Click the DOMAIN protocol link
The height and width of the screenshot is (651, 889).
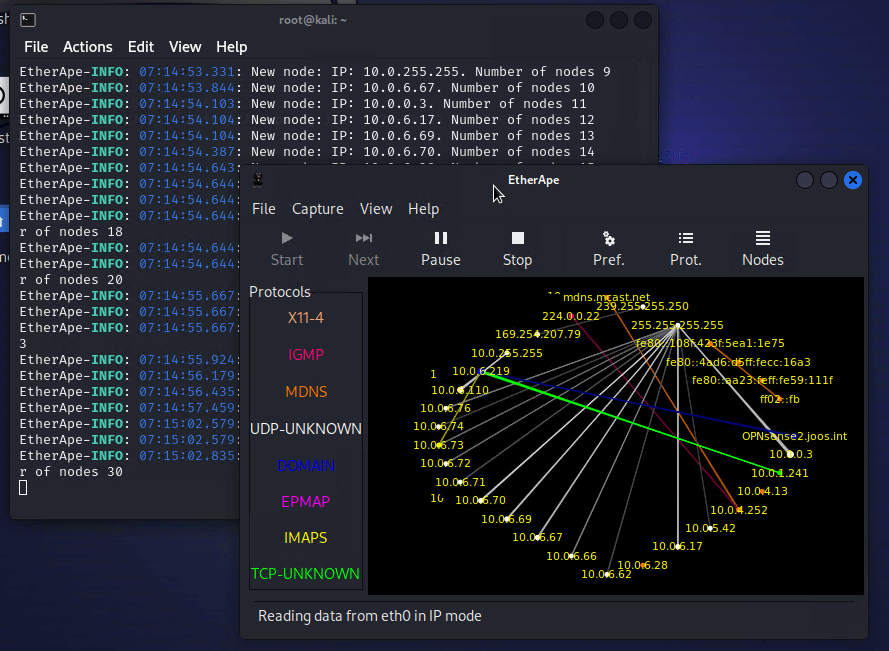306,465
